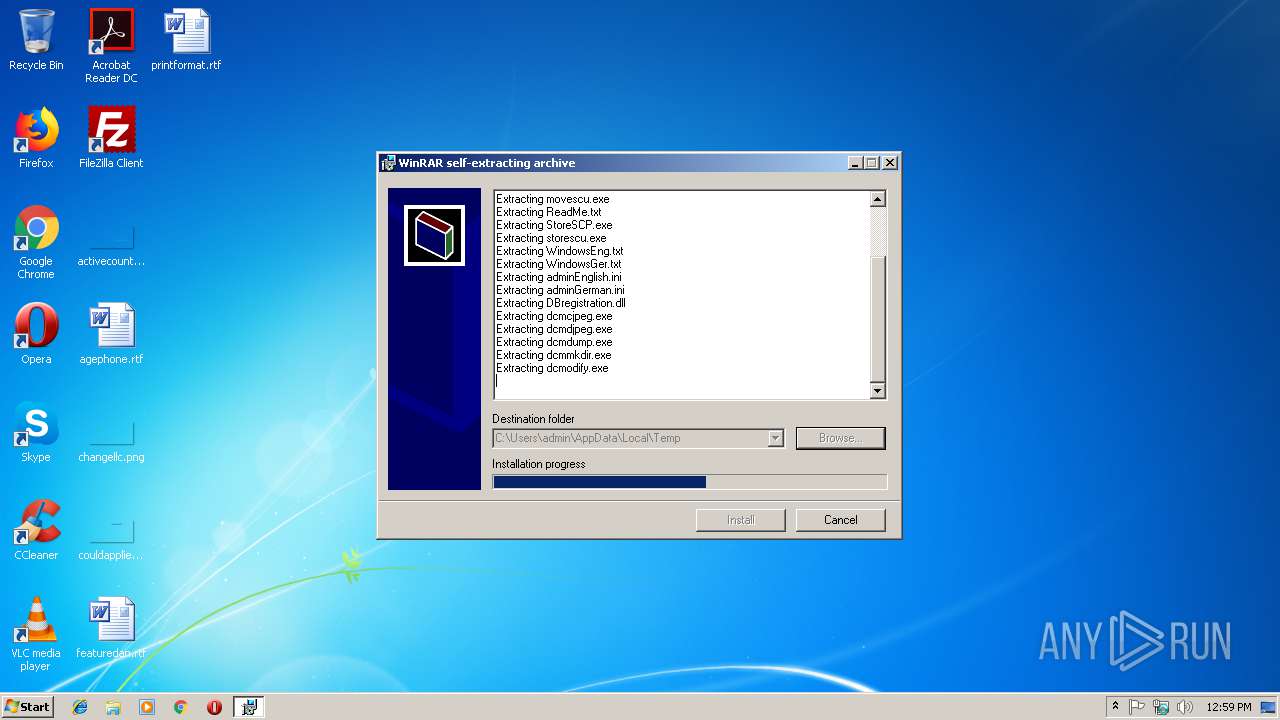Open VLC media player shortcut

36,634
